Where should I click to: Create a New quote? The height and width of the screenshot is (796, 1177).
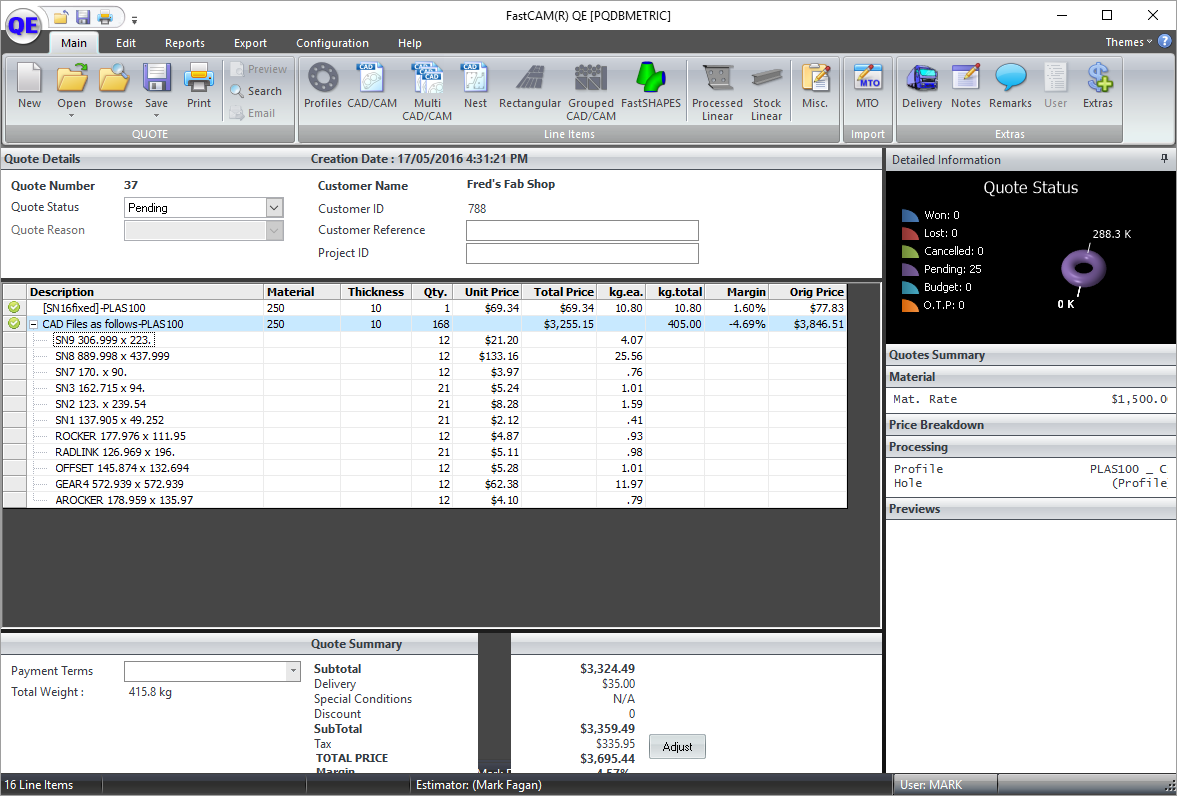tap(29, 86)
